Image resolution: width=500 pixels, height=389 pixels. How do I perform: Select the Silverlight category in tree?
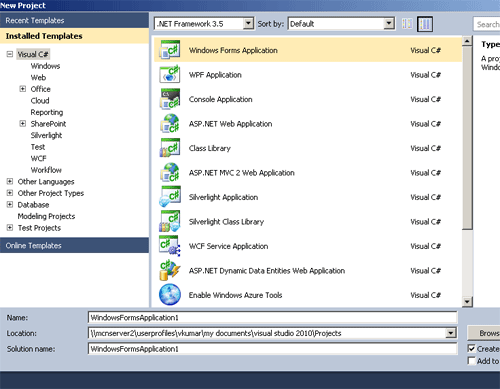(46, 135)
